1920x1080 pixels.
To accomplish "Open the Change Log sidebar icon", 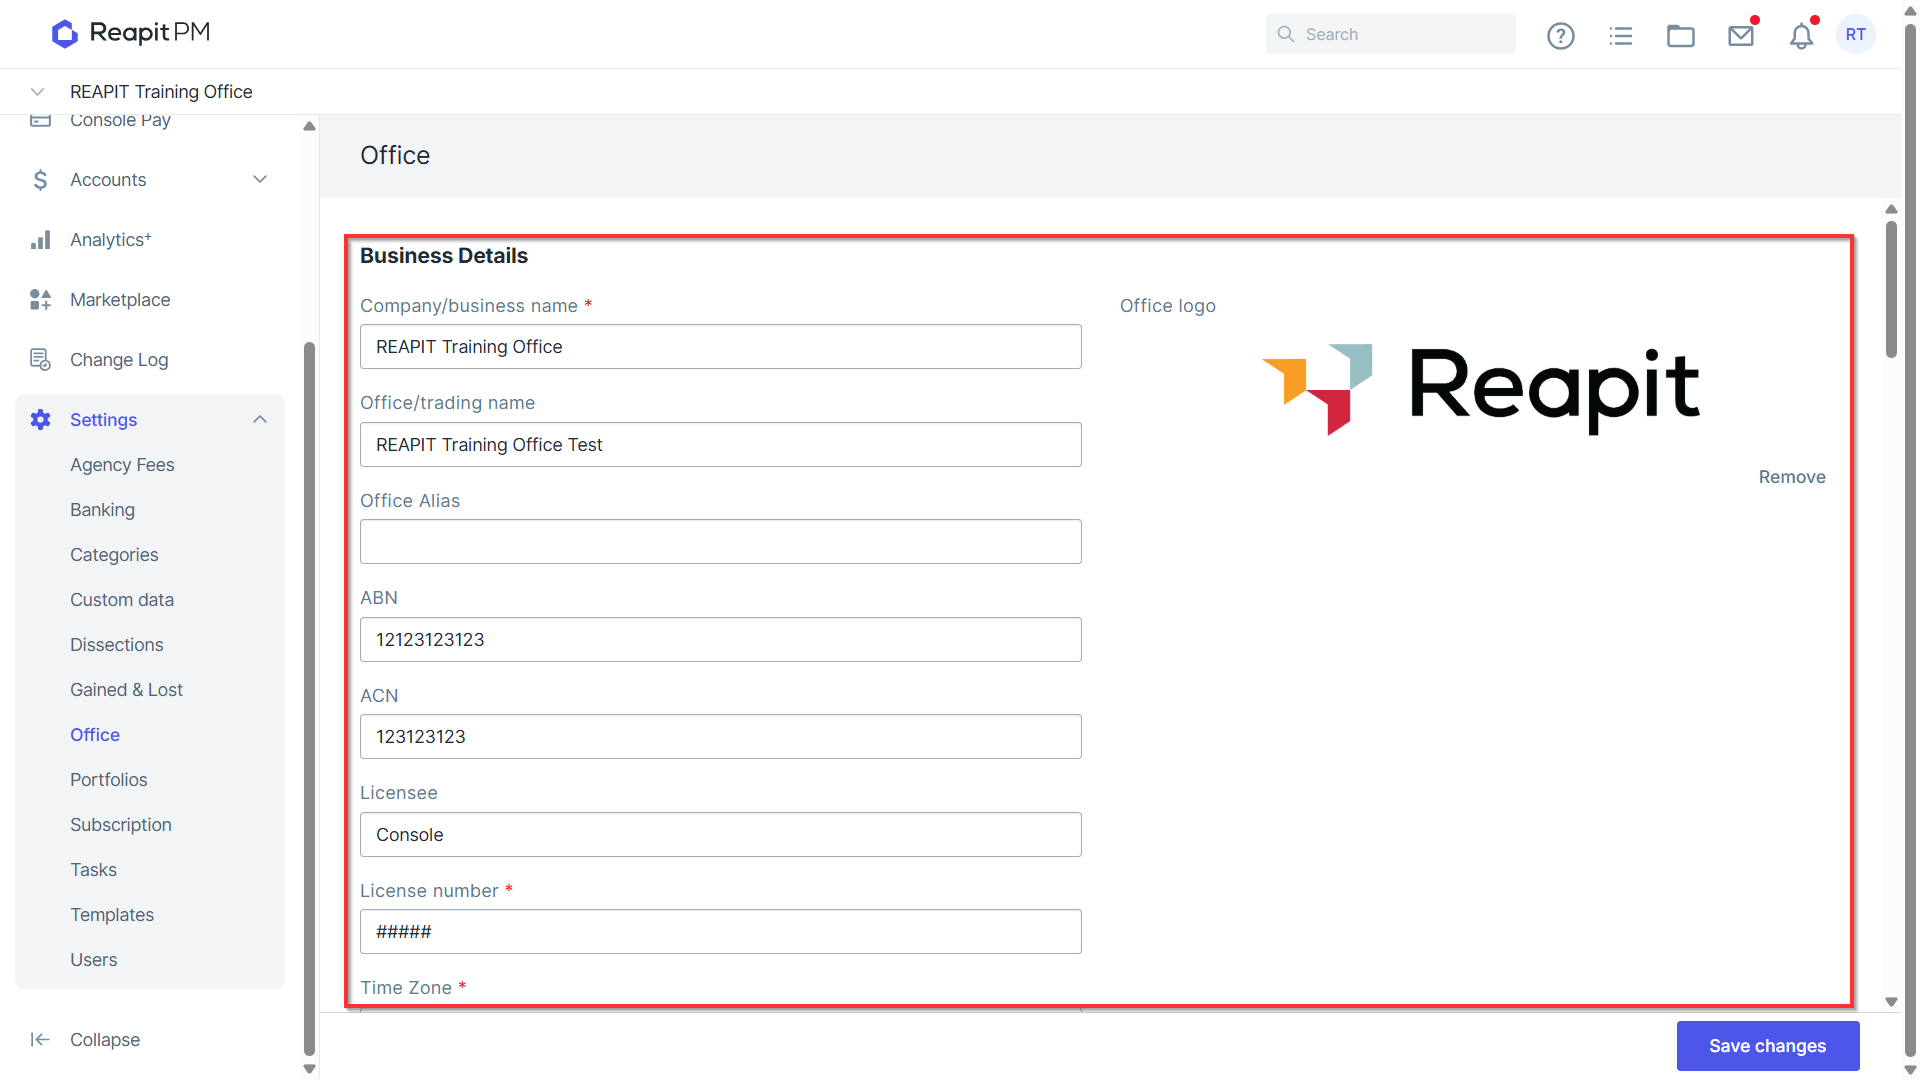I will tap(40, 360).
